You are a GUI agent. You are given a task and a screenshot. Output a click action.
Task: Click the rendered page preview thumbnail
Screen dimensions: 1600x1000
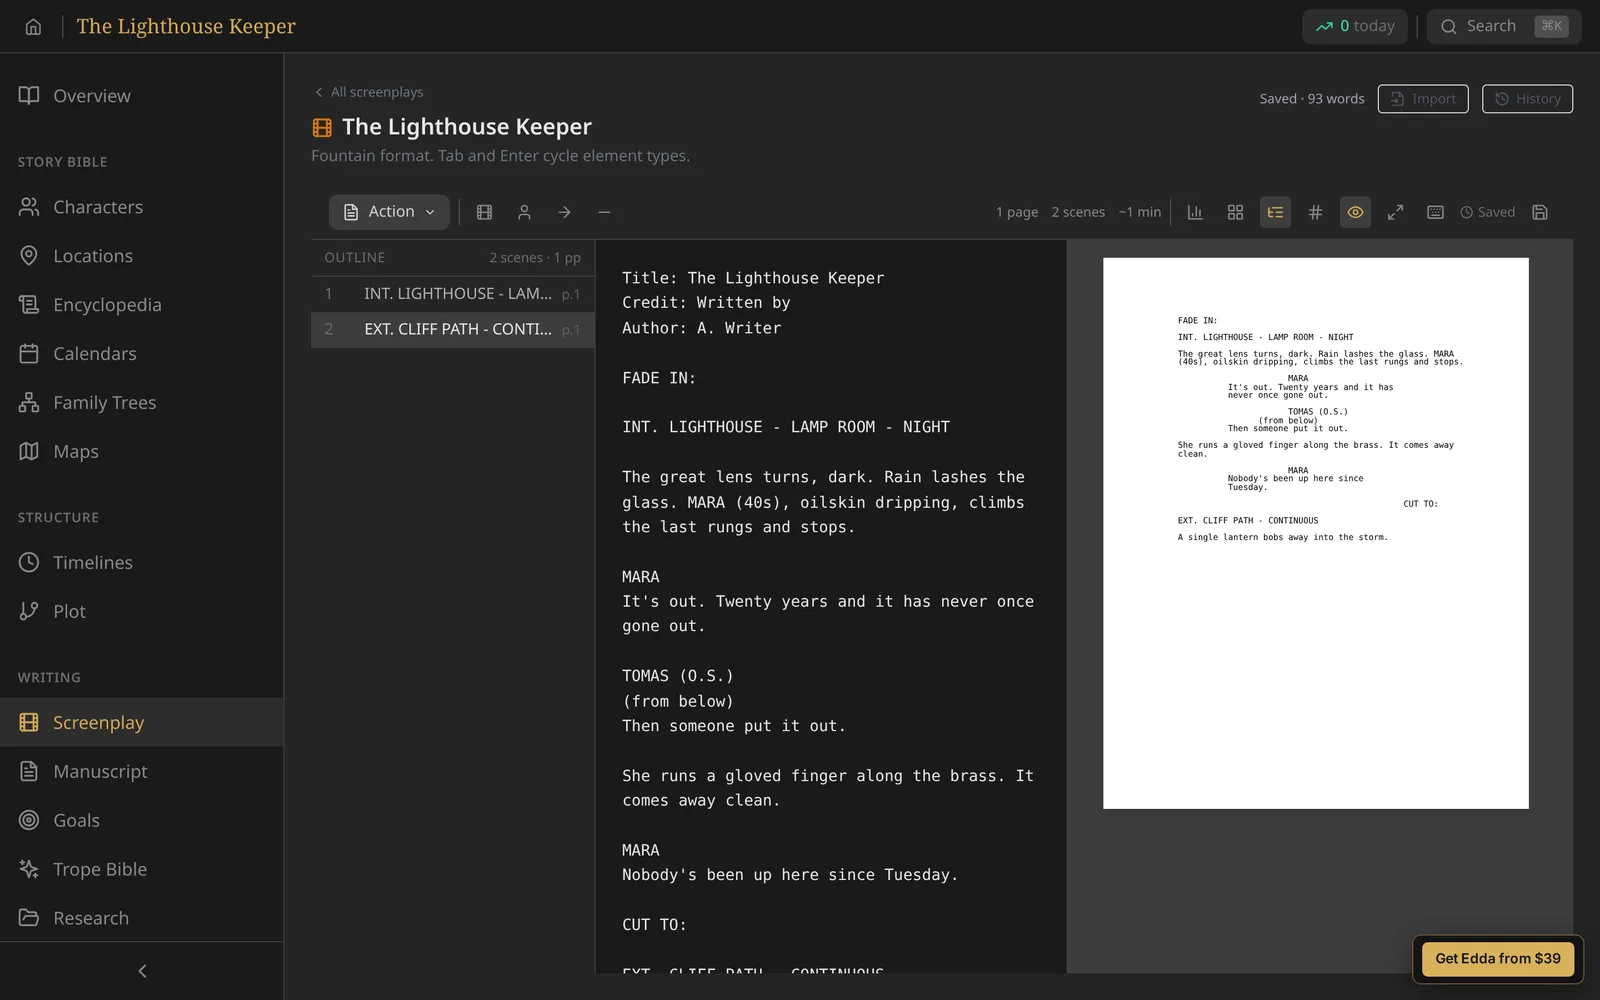click(x=1316, y=533)
